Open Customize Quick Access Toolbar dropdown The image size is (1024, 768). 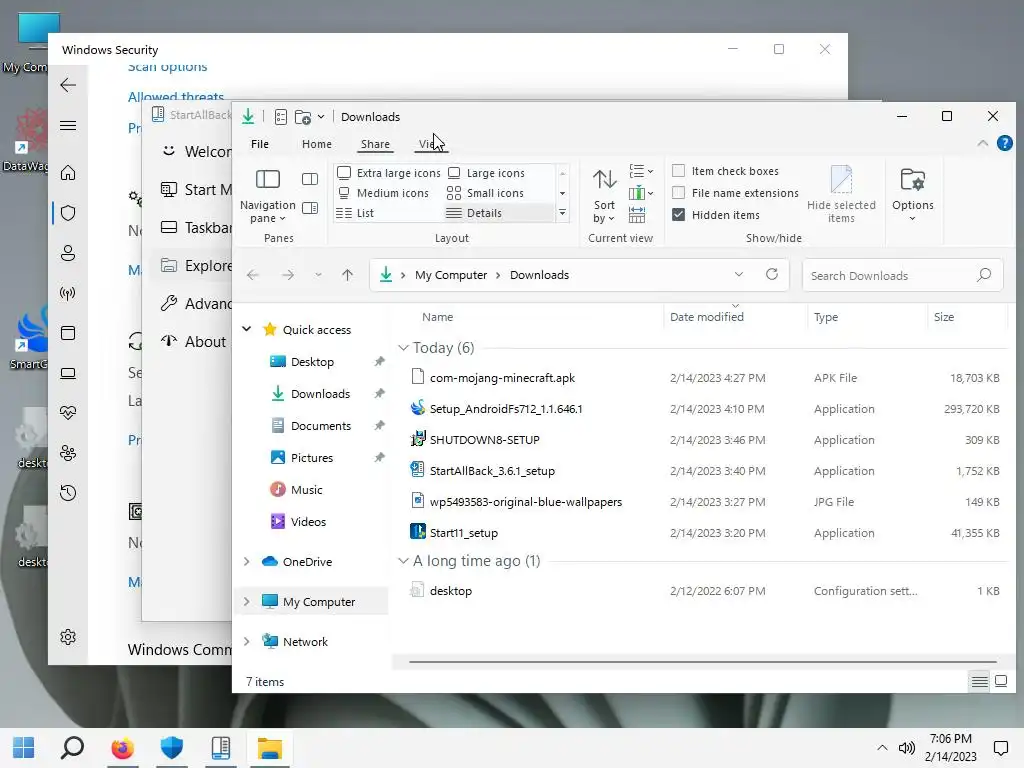tap(321, 117)
